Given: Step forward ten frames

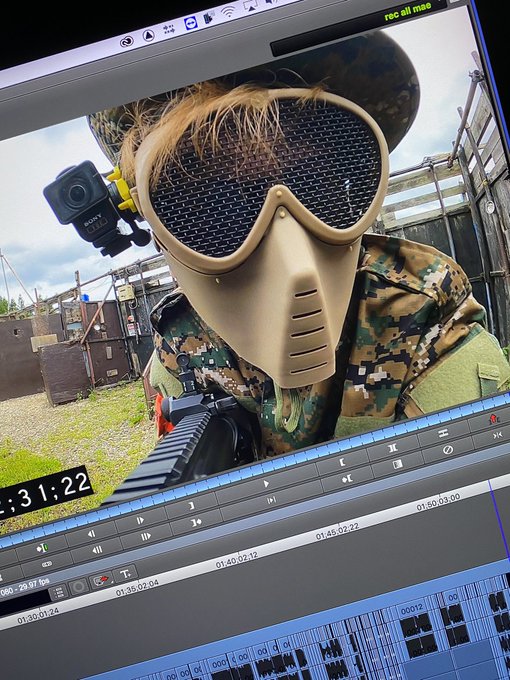Looking at the screenshot, I should 146,537.
